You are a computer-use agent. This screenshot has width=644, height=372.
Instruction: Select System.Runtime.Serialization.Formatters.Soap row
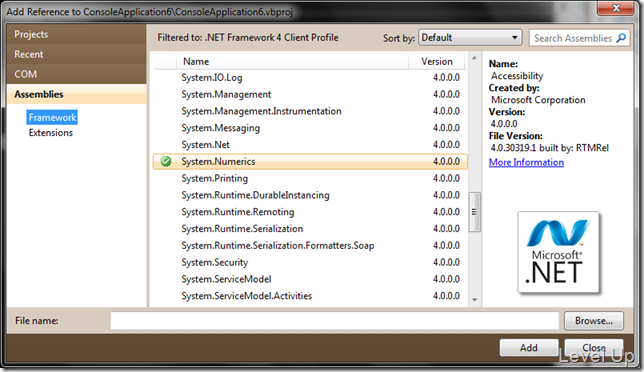(x=310, y=246)
